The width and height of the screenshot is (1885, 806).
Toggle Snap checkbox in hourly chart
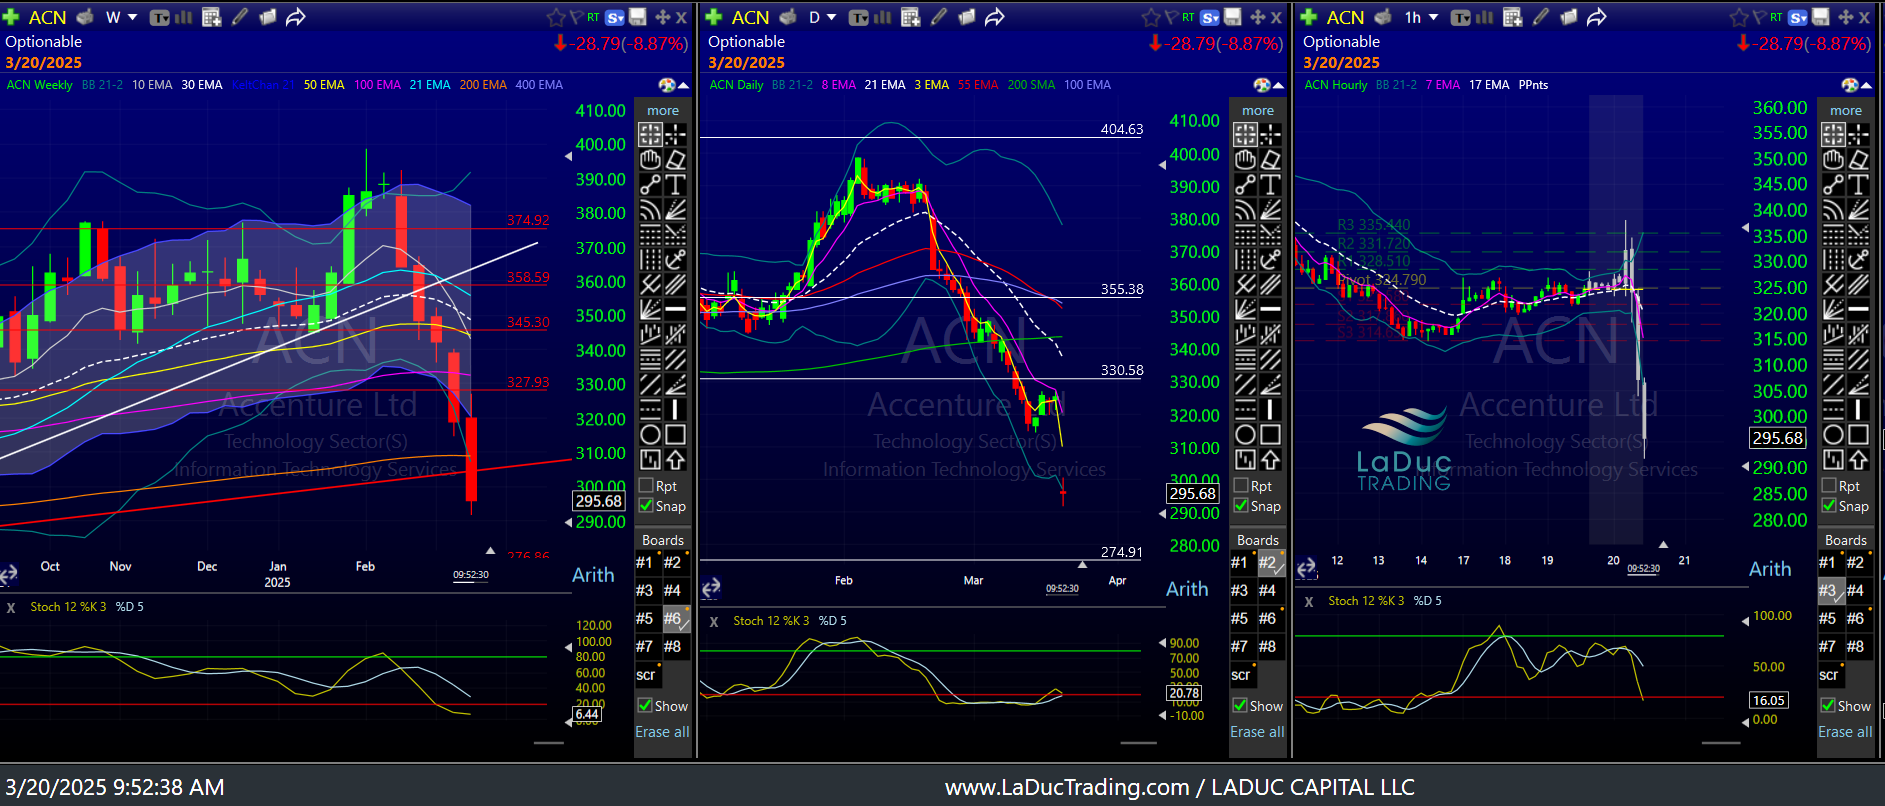coord(1829,506)
